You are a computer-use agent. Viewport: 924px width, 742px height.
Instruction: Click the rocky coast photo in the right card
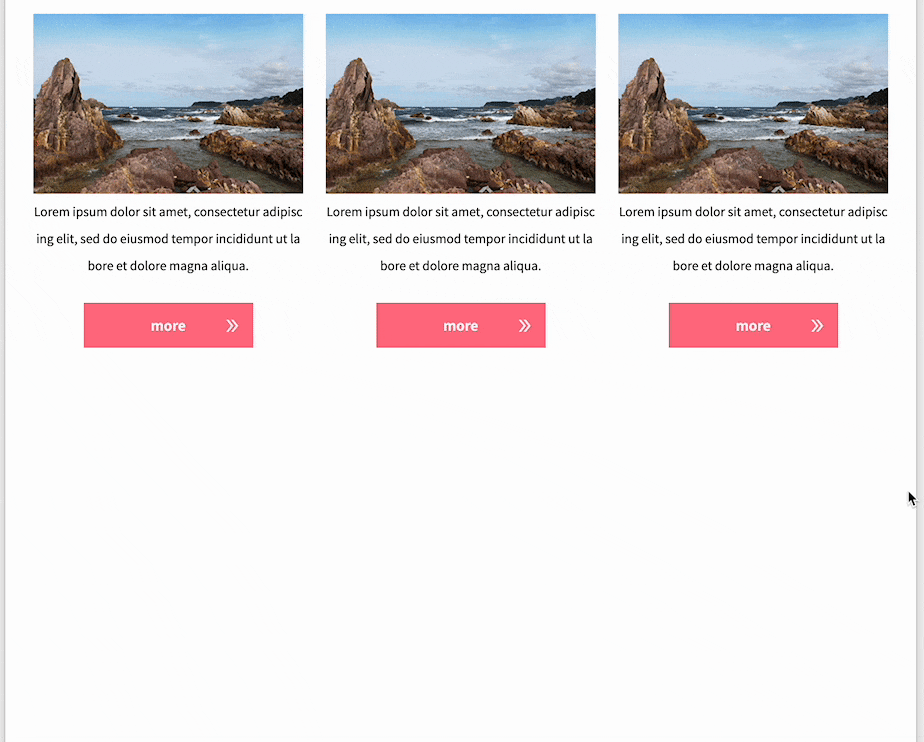point(753,104)
